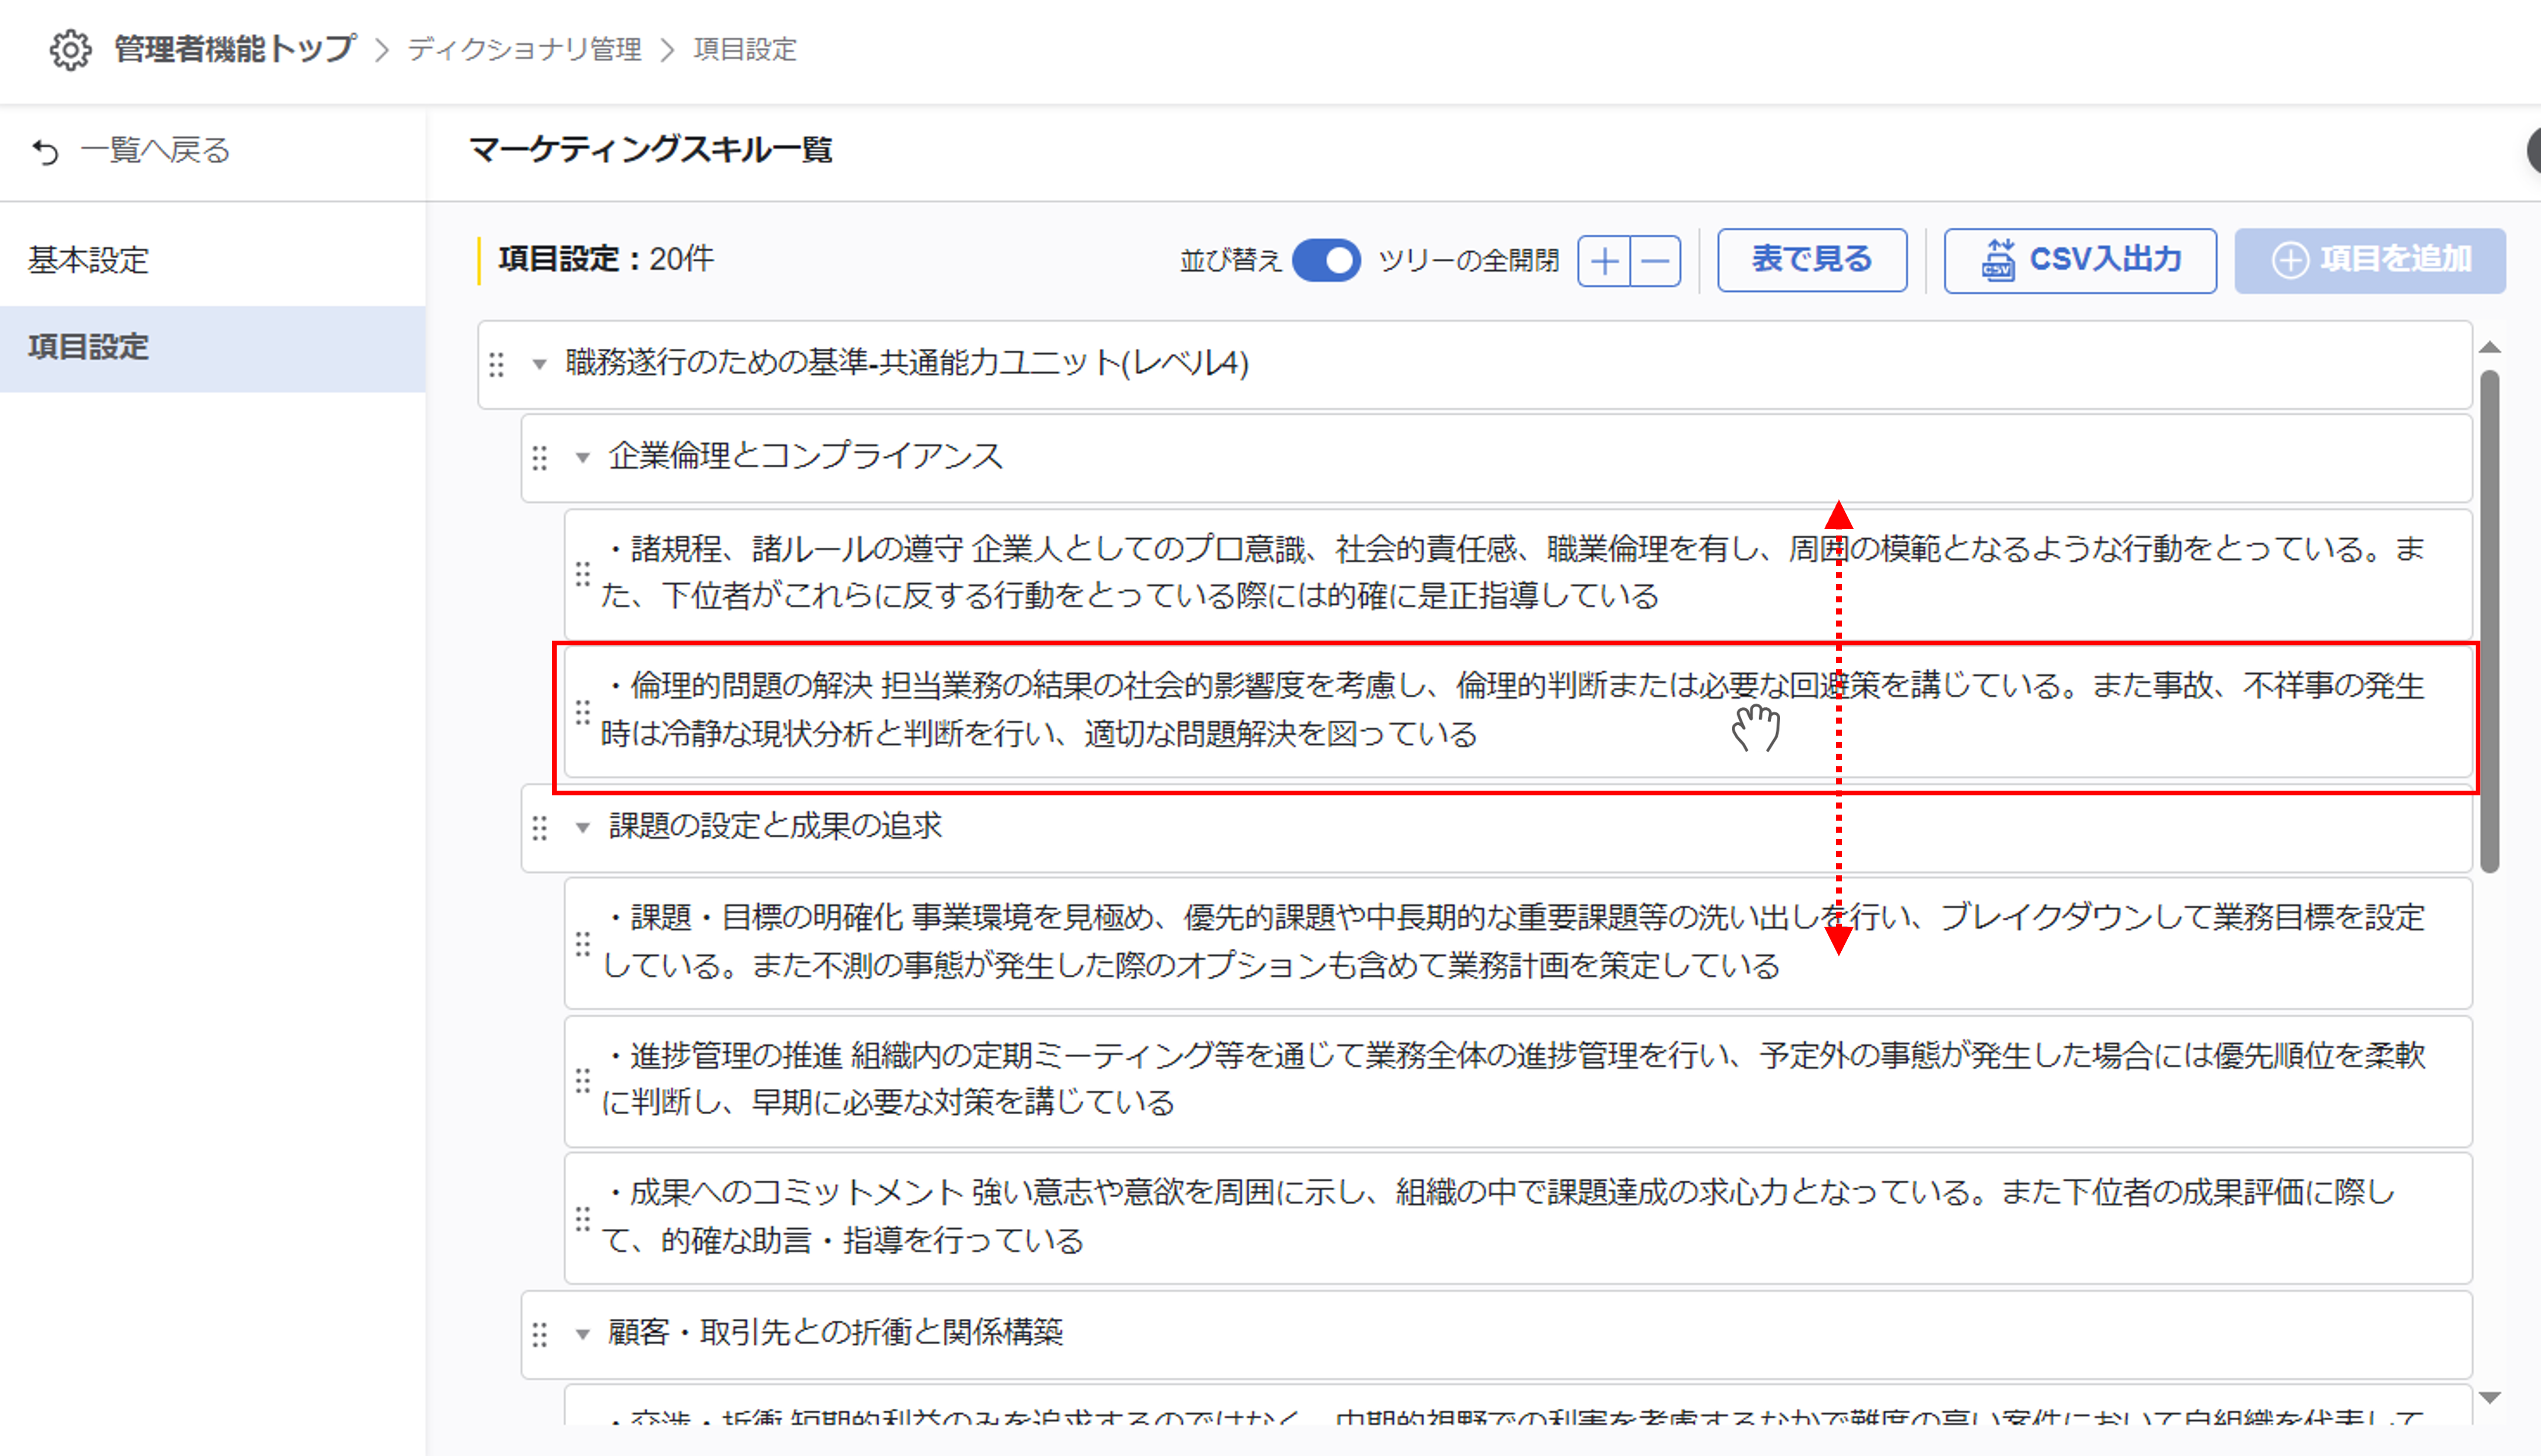Go to ディクショナリ管理 breadcrumb link
The height and width of the screenshot is (1456, 2541).
524,50
